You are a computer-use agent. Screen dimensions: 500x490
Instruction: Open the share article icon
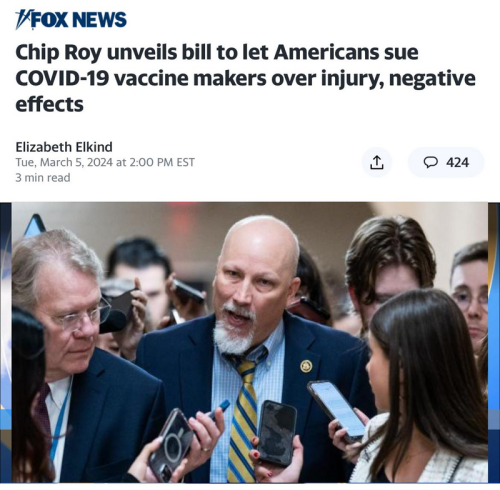coord(377,162)
